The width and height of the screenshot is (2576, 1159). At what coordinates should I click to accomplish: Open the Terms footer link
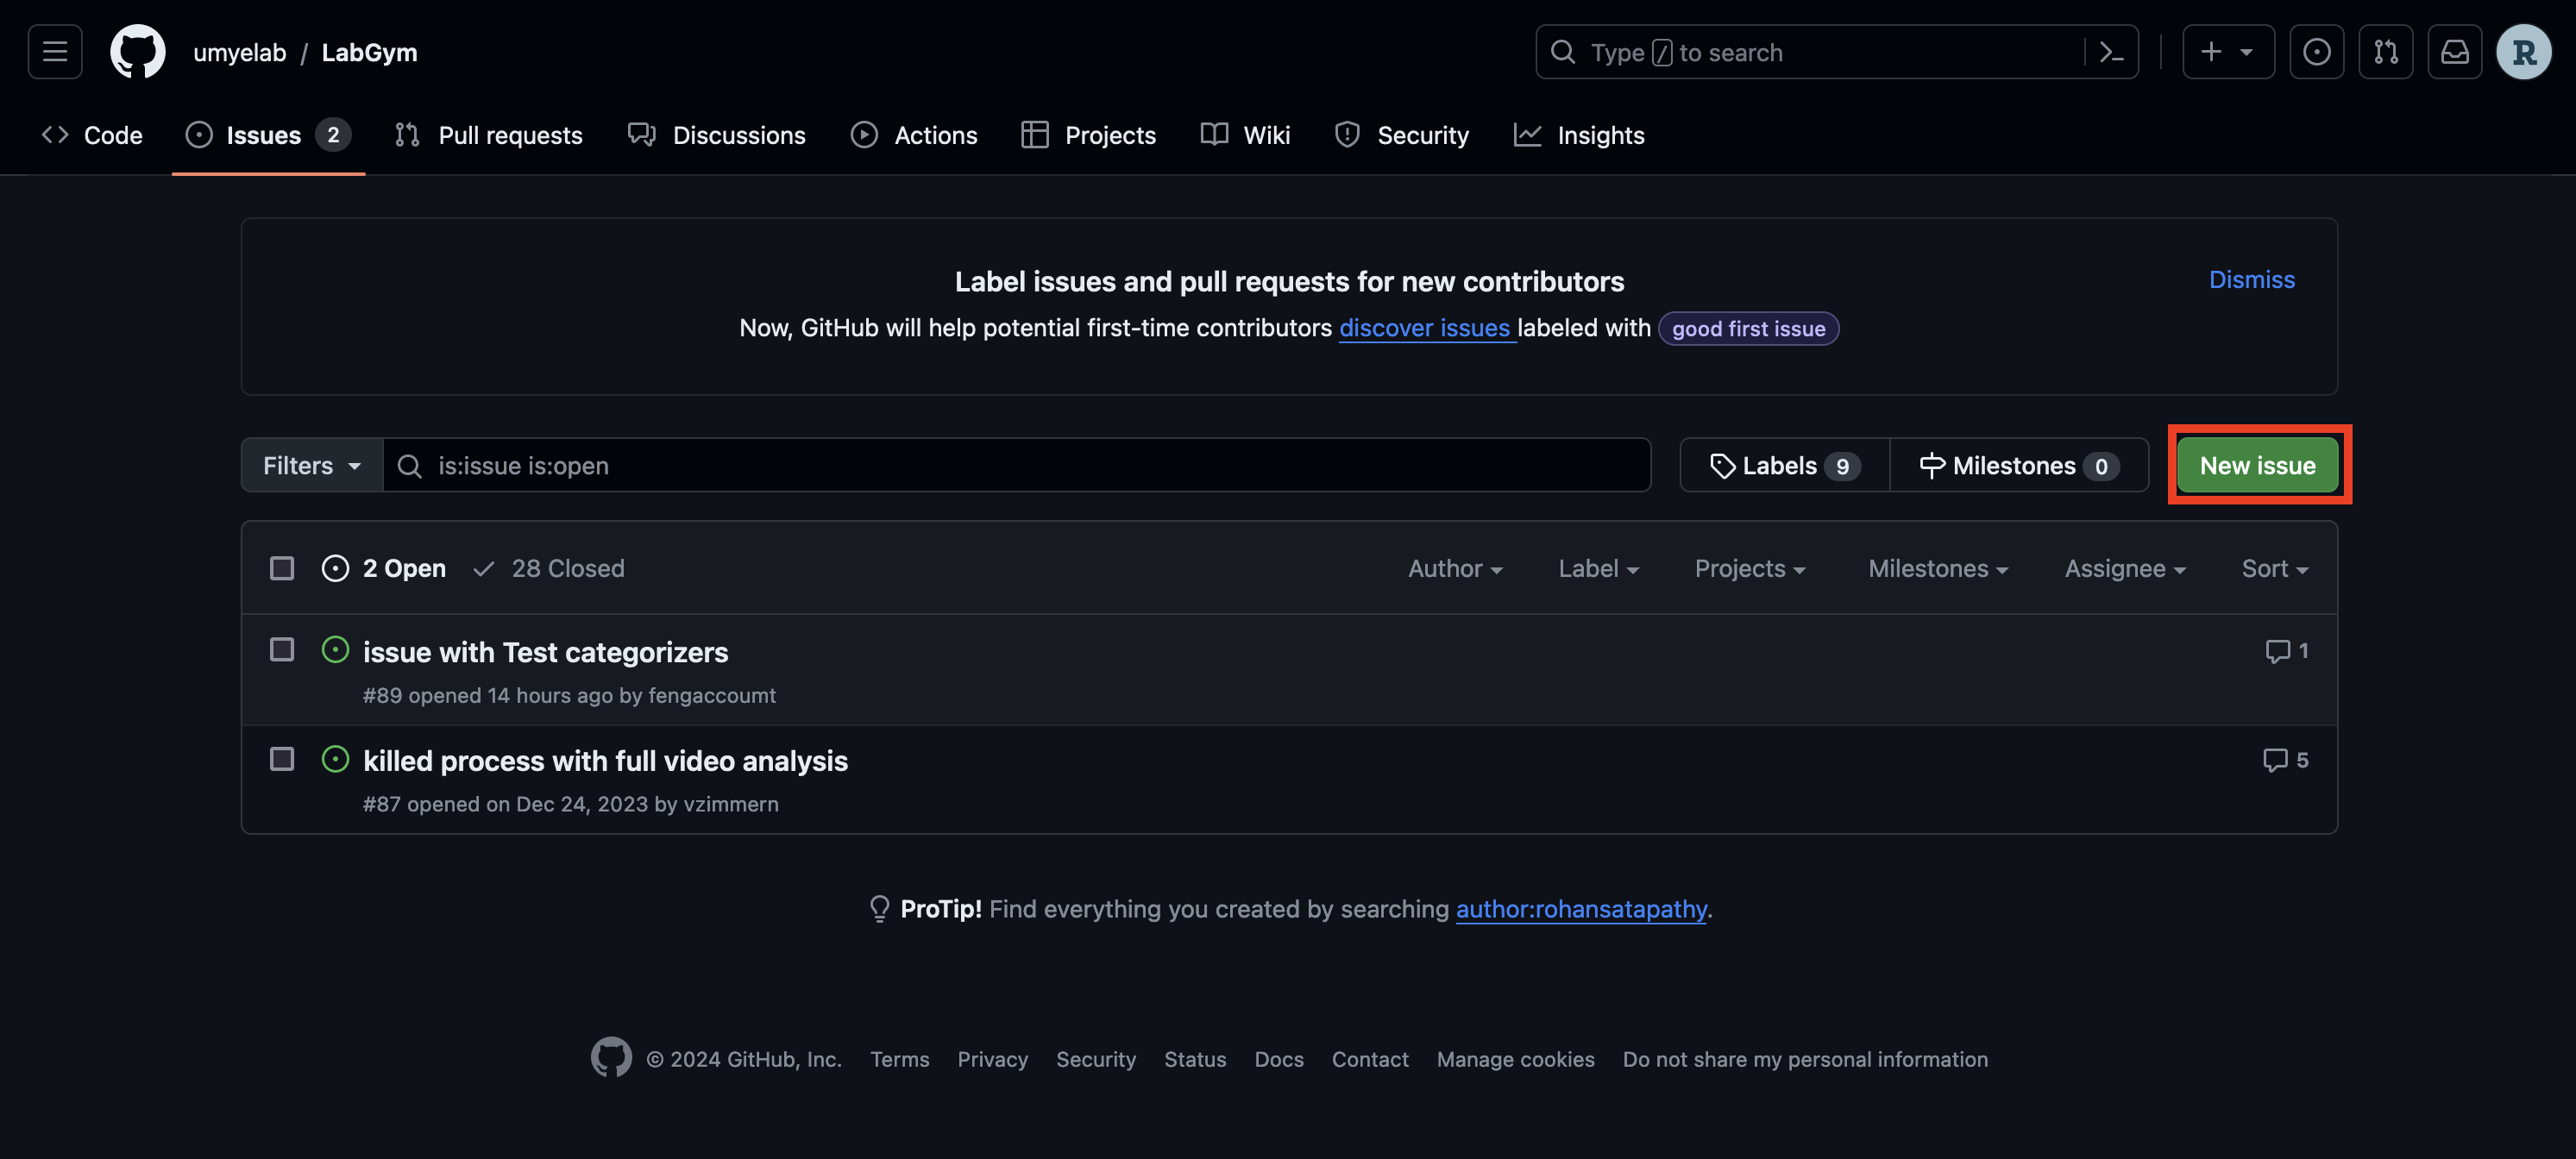899,1059
